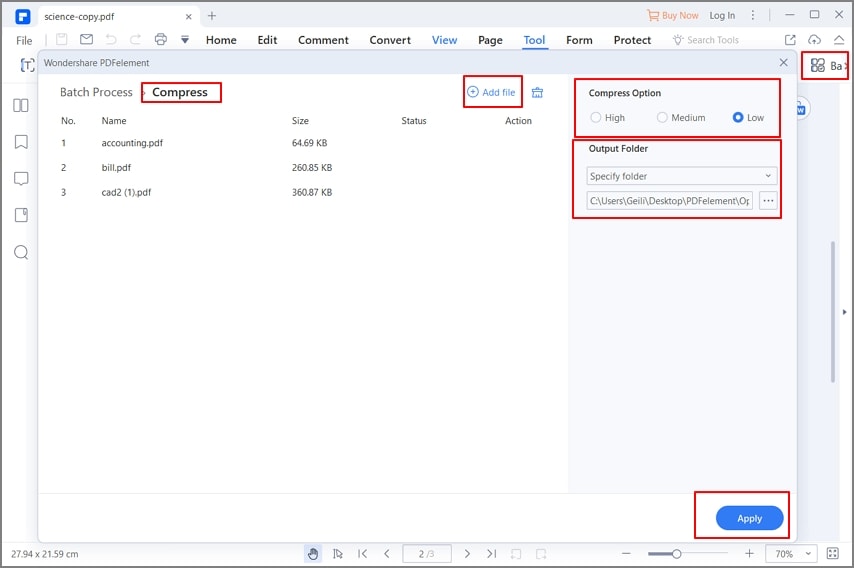Screen dimensions: 854x568
Task: Select the hand tool in the status bar
Action: coord(313,554)
